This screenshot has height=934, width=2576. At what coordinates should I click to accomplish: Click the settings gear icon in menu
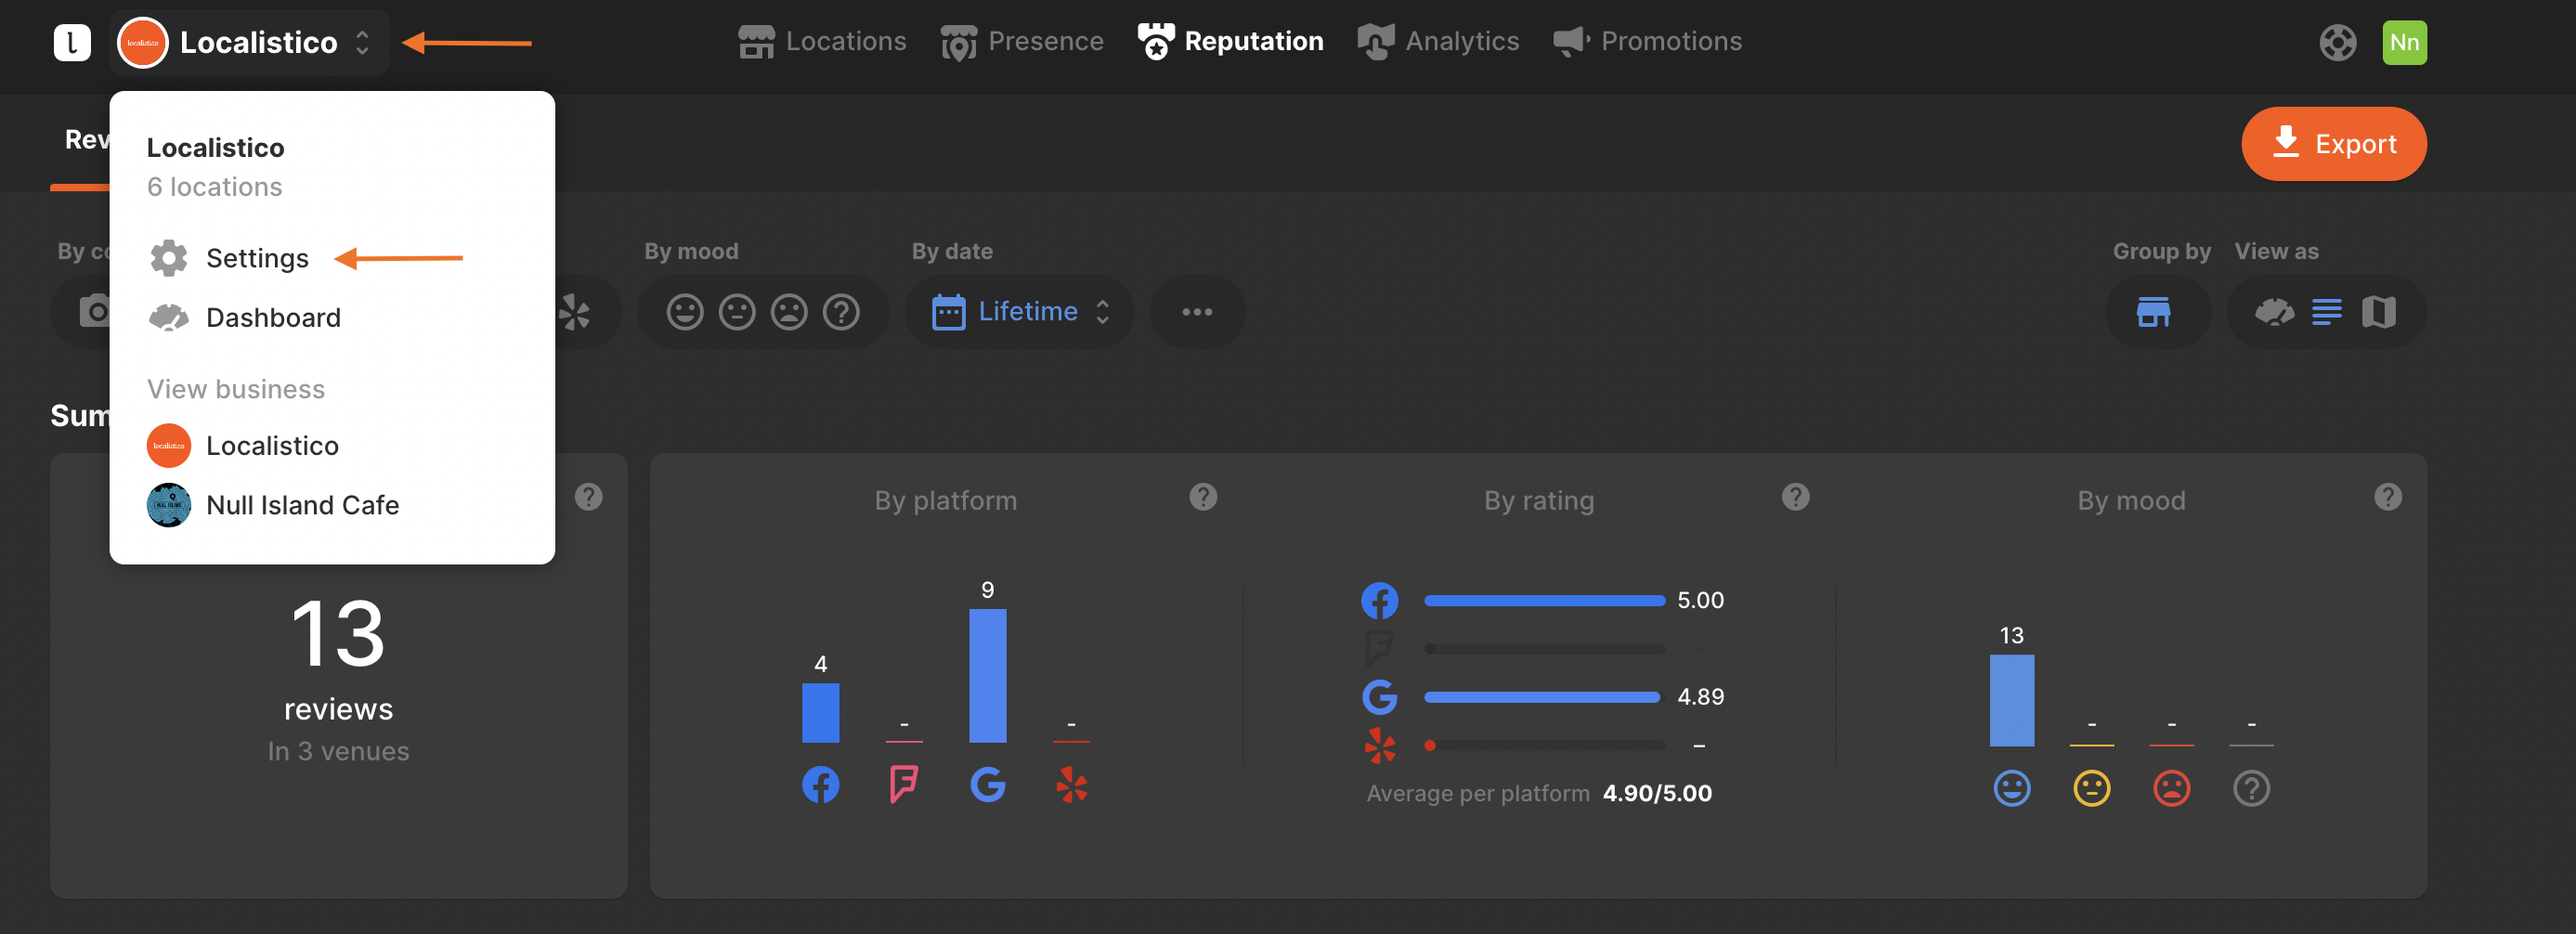168,258
